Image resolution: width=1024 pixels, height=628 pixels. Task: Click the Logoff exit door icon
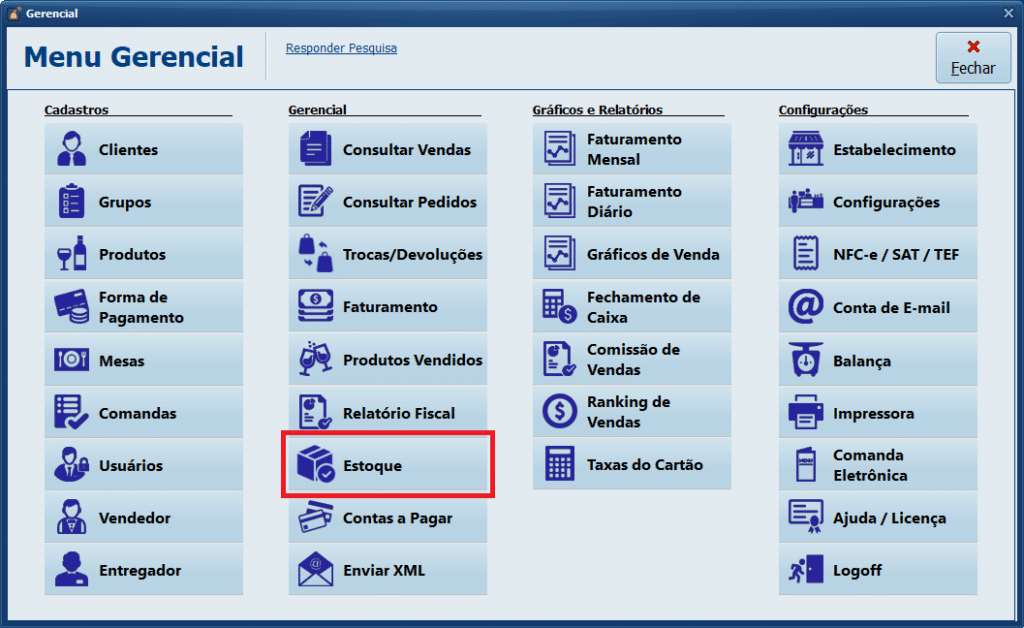805,570
